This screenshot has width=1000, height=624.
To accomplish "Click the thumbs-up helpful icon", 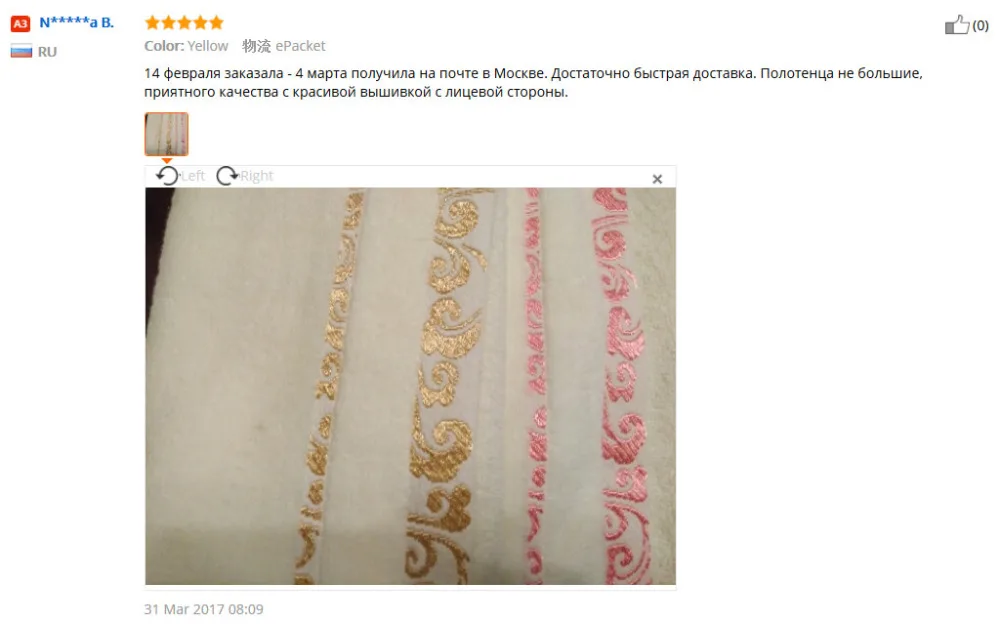I will [957, 25].
